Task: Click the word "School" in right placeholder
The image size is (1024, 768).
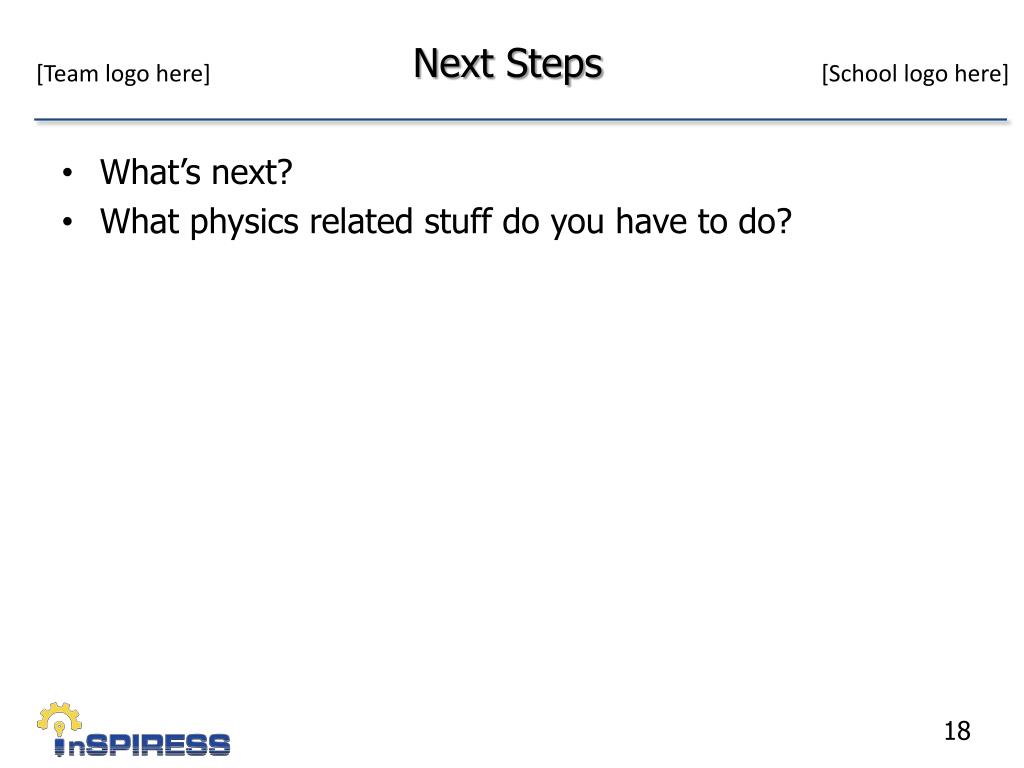Action: coord(861,74)
